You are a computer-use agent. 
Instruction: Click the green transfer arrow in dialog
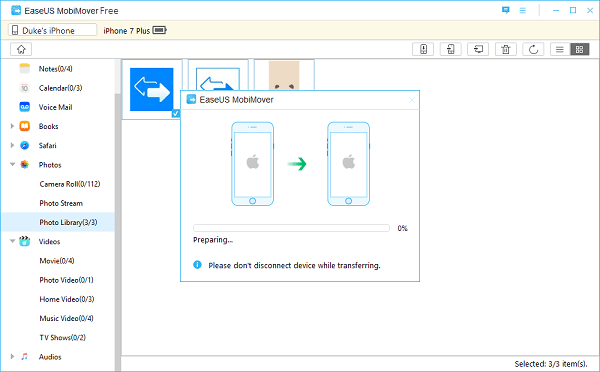tap(297, 164)
